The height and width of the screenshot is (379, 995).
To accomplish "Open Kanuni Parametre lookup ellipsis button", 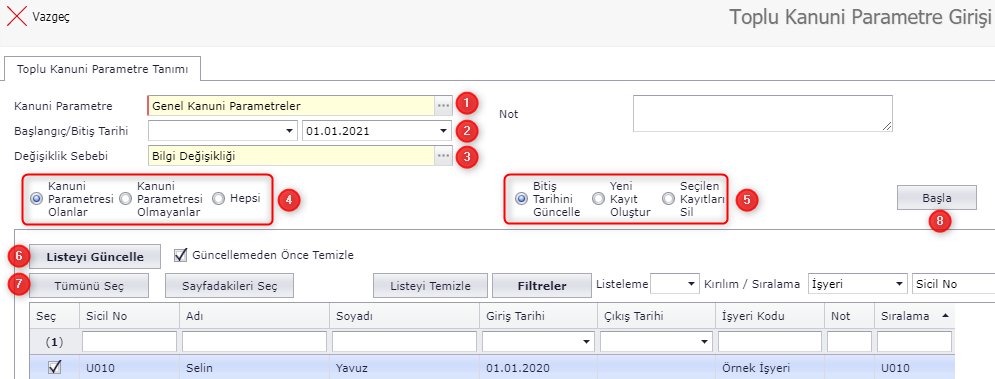I will 443,105.
